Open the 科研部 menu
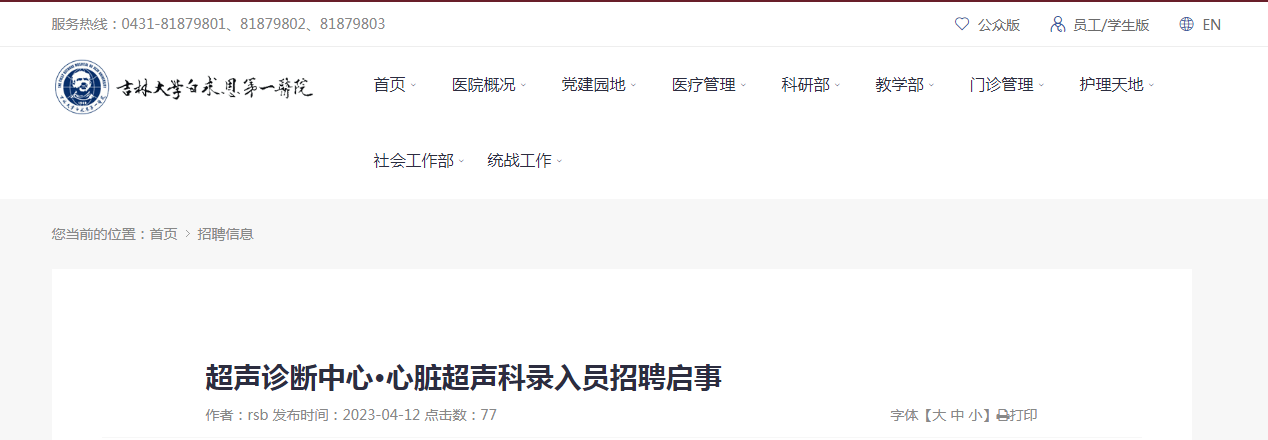This screenshot has width=1268, height=440. tap(811, 85)
